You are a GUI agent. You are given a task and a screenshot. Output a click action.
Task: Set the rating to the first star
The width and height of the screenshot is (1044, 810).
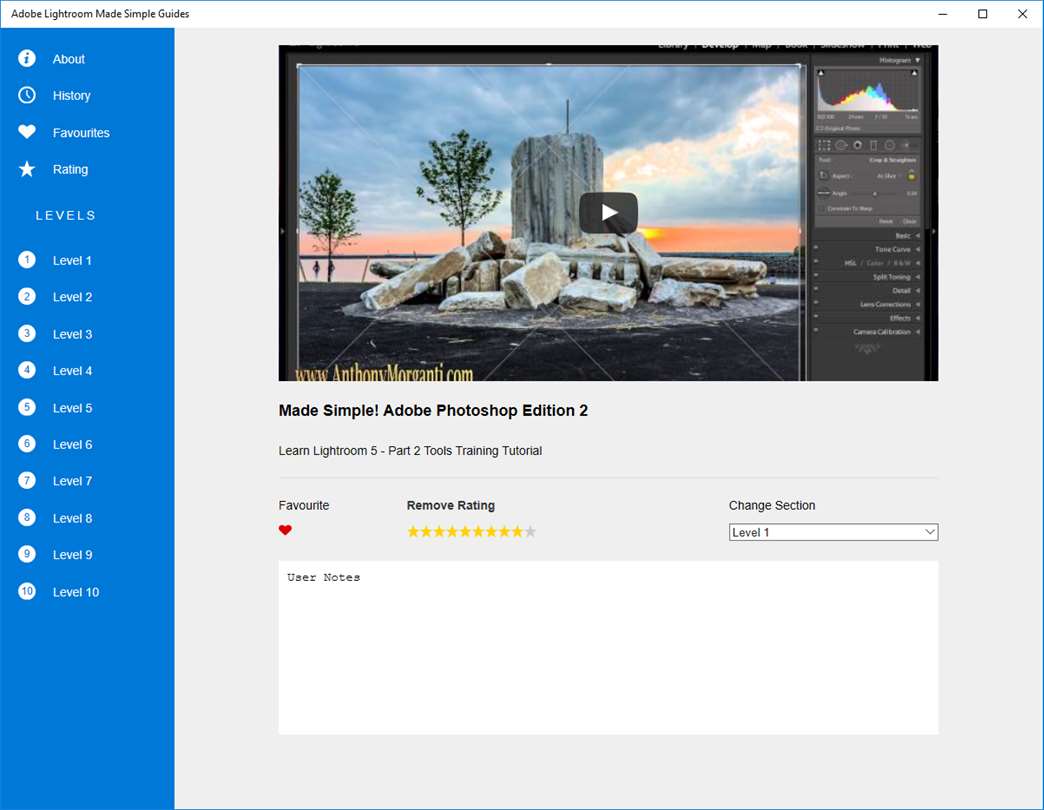tap(413, 532)
